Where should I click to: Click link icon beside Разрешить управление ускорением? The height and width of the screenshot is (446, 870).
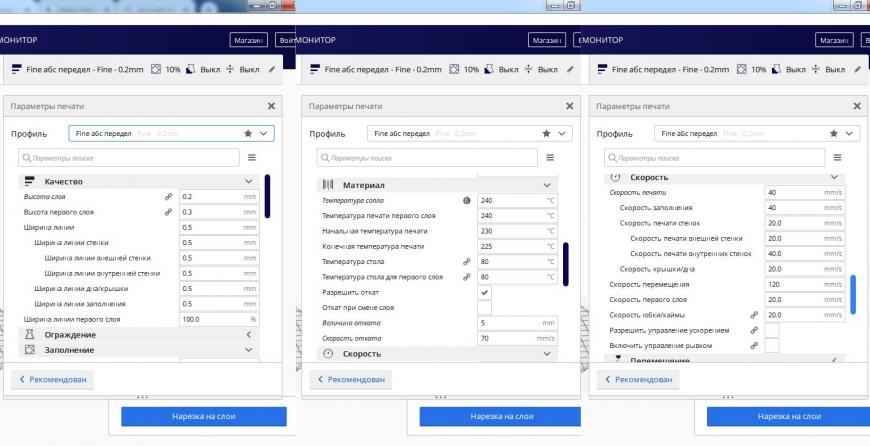(x=754, y=330)
